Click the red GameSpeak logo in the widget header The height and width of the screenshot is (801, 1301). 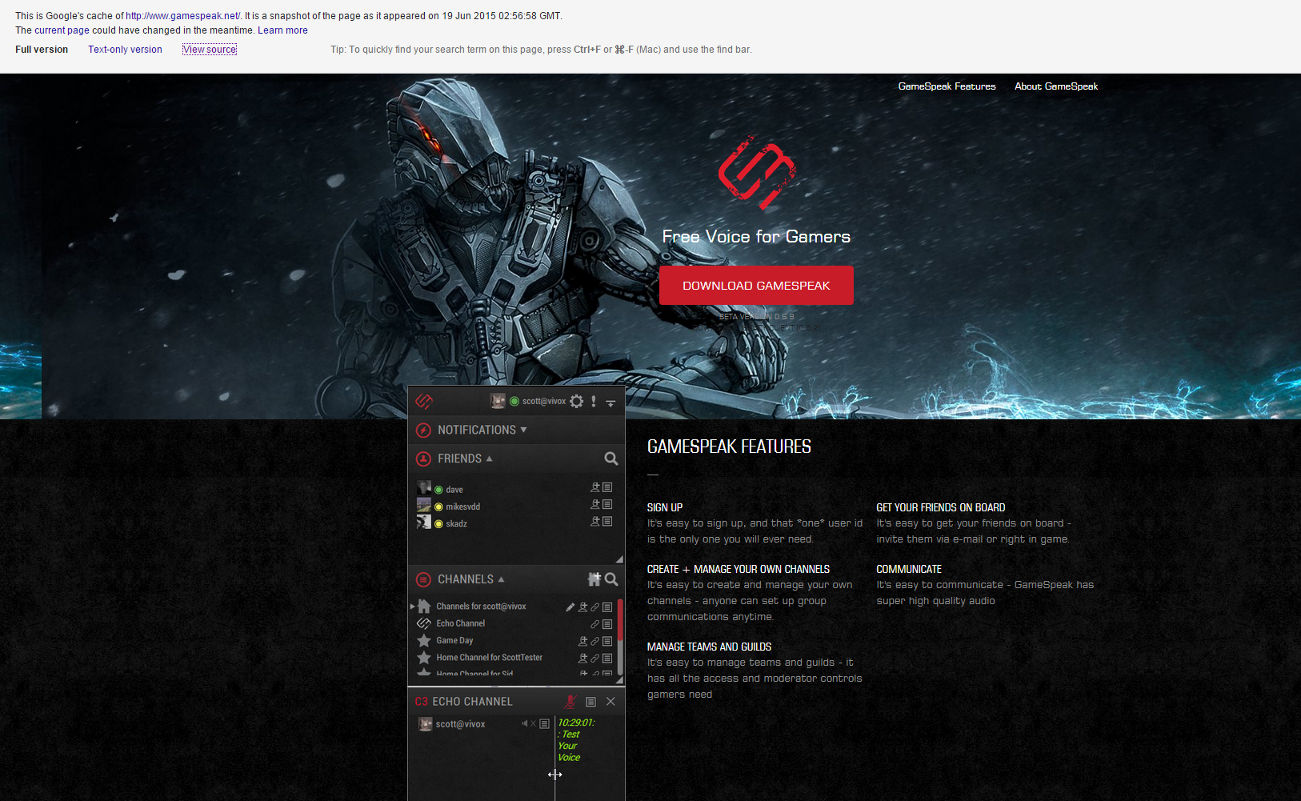[x=424, y=400]
